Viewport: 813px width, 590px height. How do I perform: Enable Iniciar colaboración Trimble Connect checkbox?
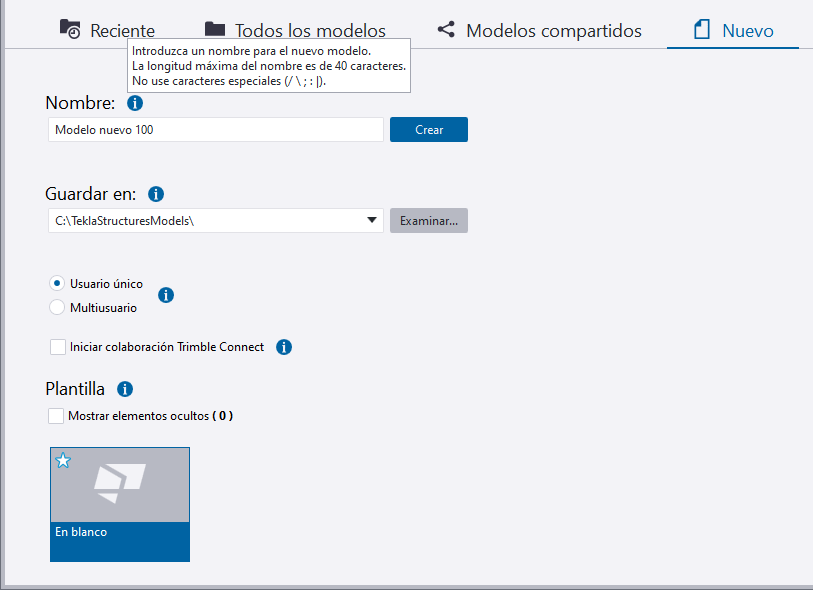[x=58, y=347]
